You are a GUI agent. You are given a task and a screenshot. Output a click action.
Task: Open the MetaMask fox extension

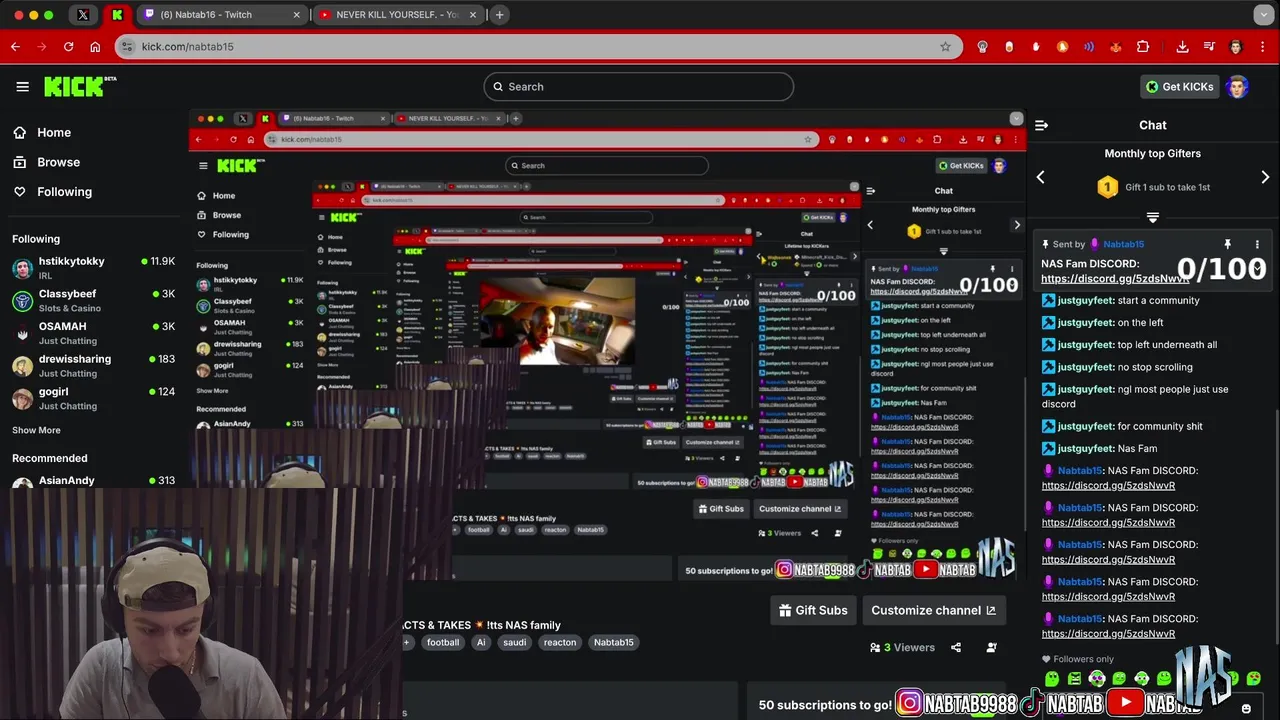[1116, 47]
